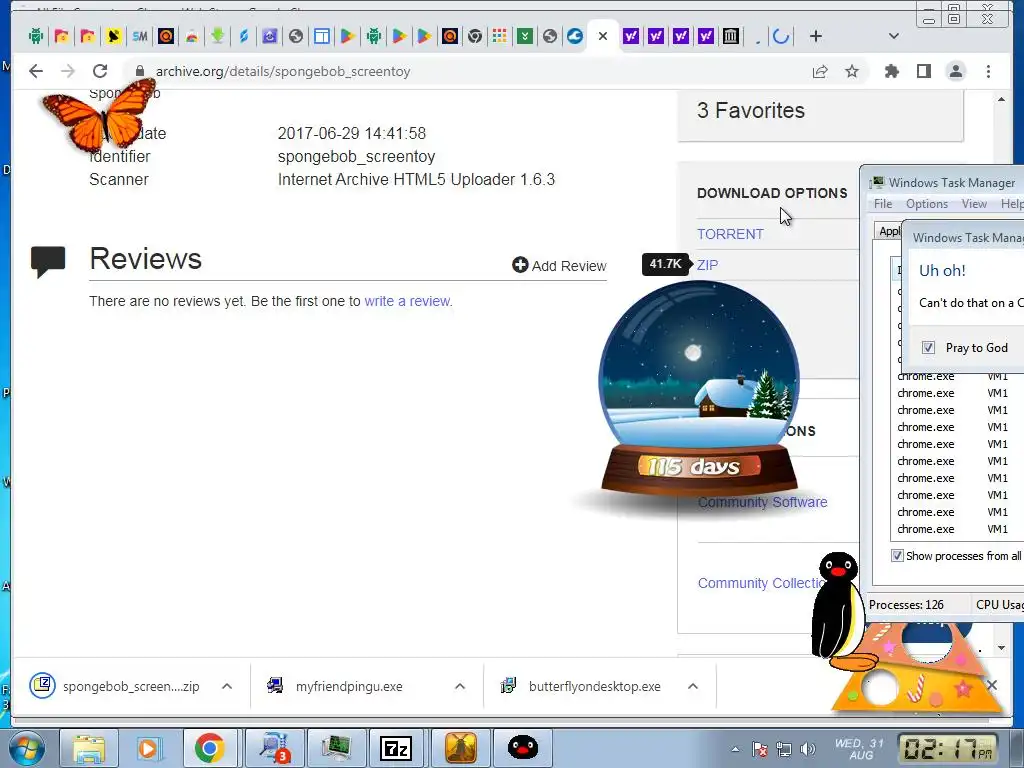
Task: Close the current tab with the X
Action: [x=603, y=37]
